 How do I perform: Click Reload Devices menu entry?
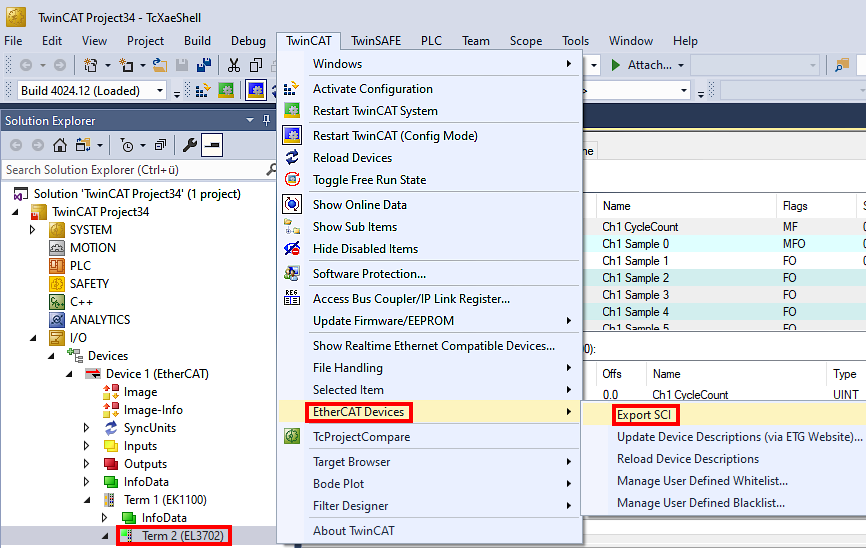click(352, 158)
